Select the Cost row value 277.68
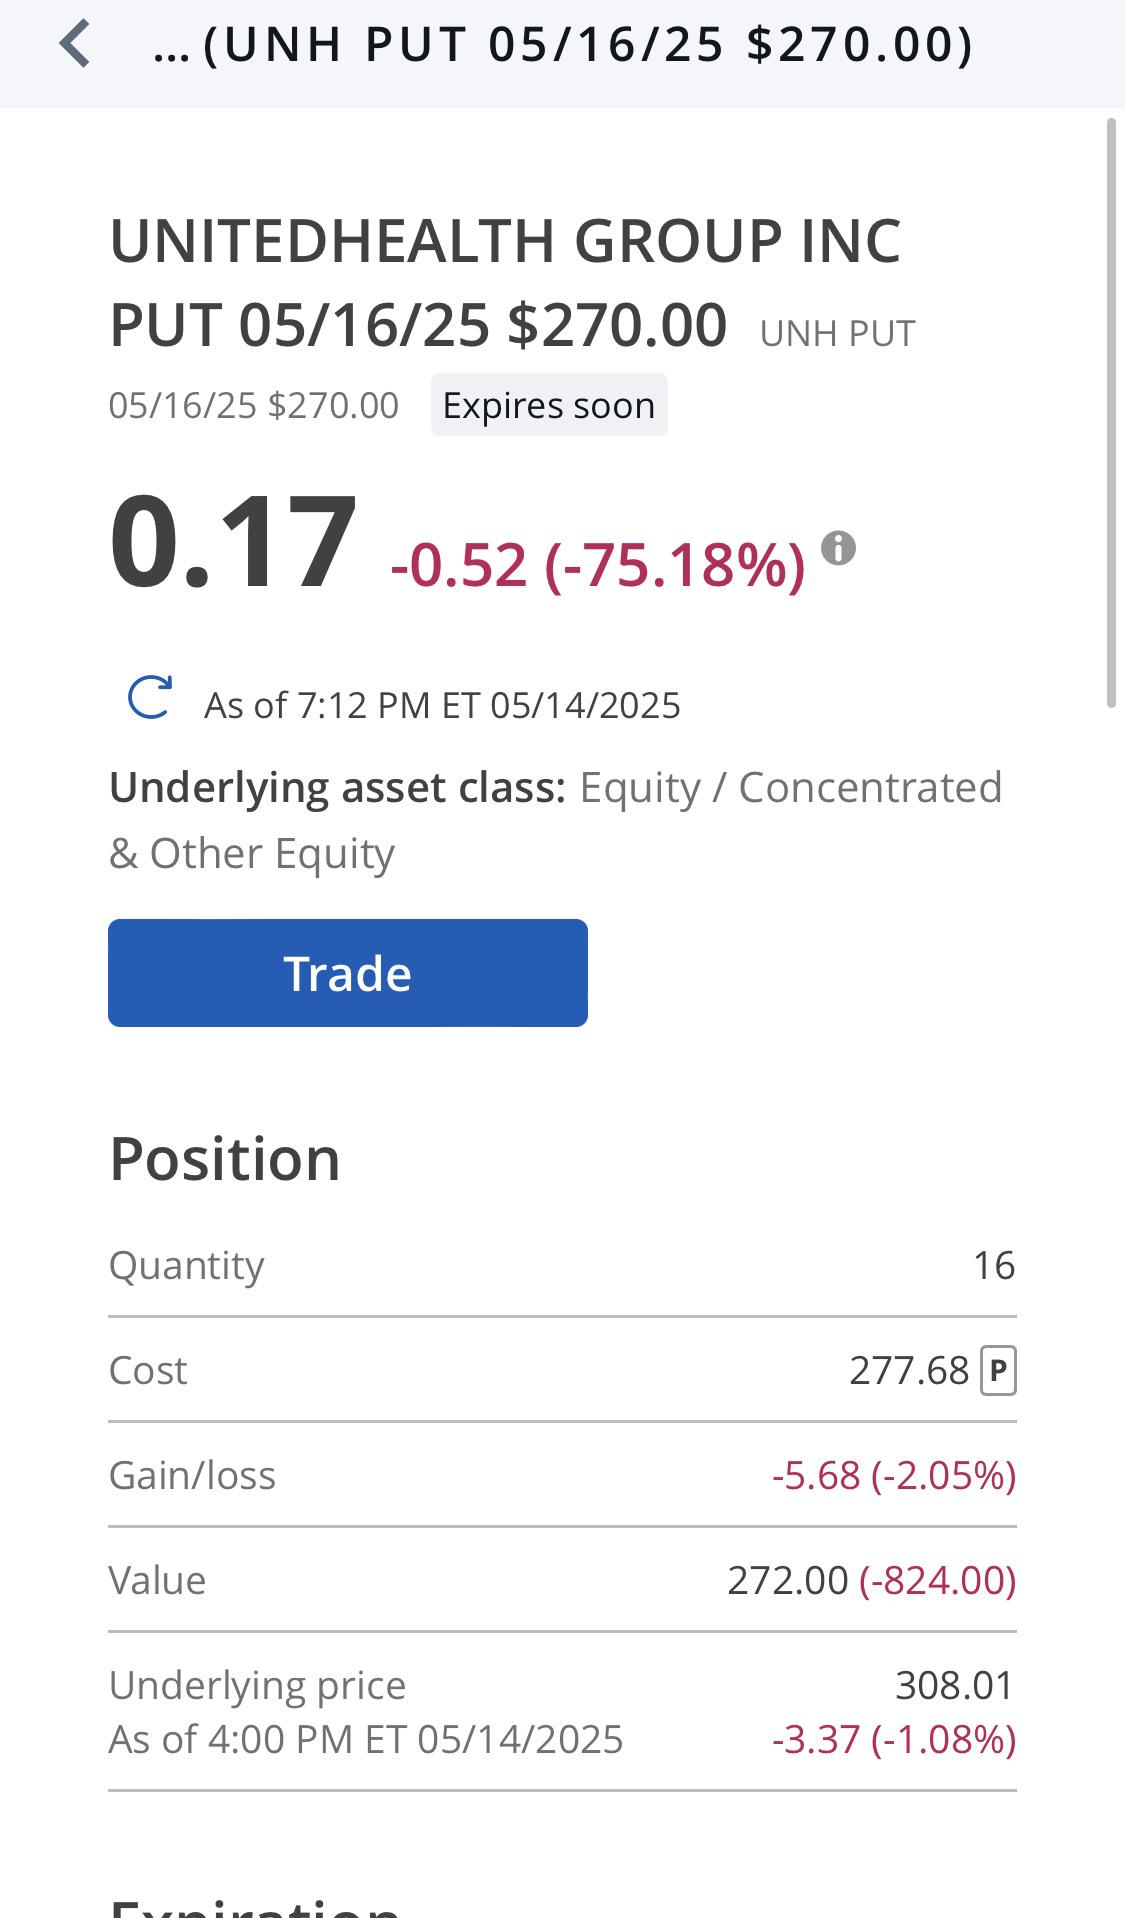Screen dimensions: 1125x1918 909,1370
